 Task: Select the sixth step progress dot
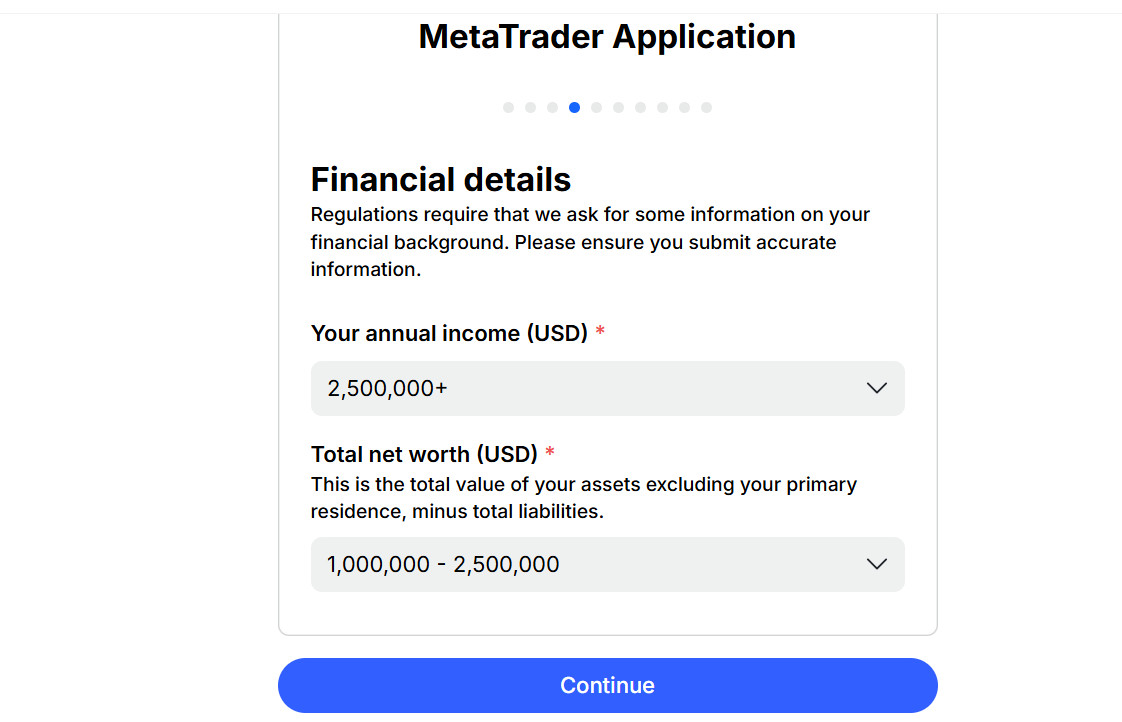(x=618, y=108)
